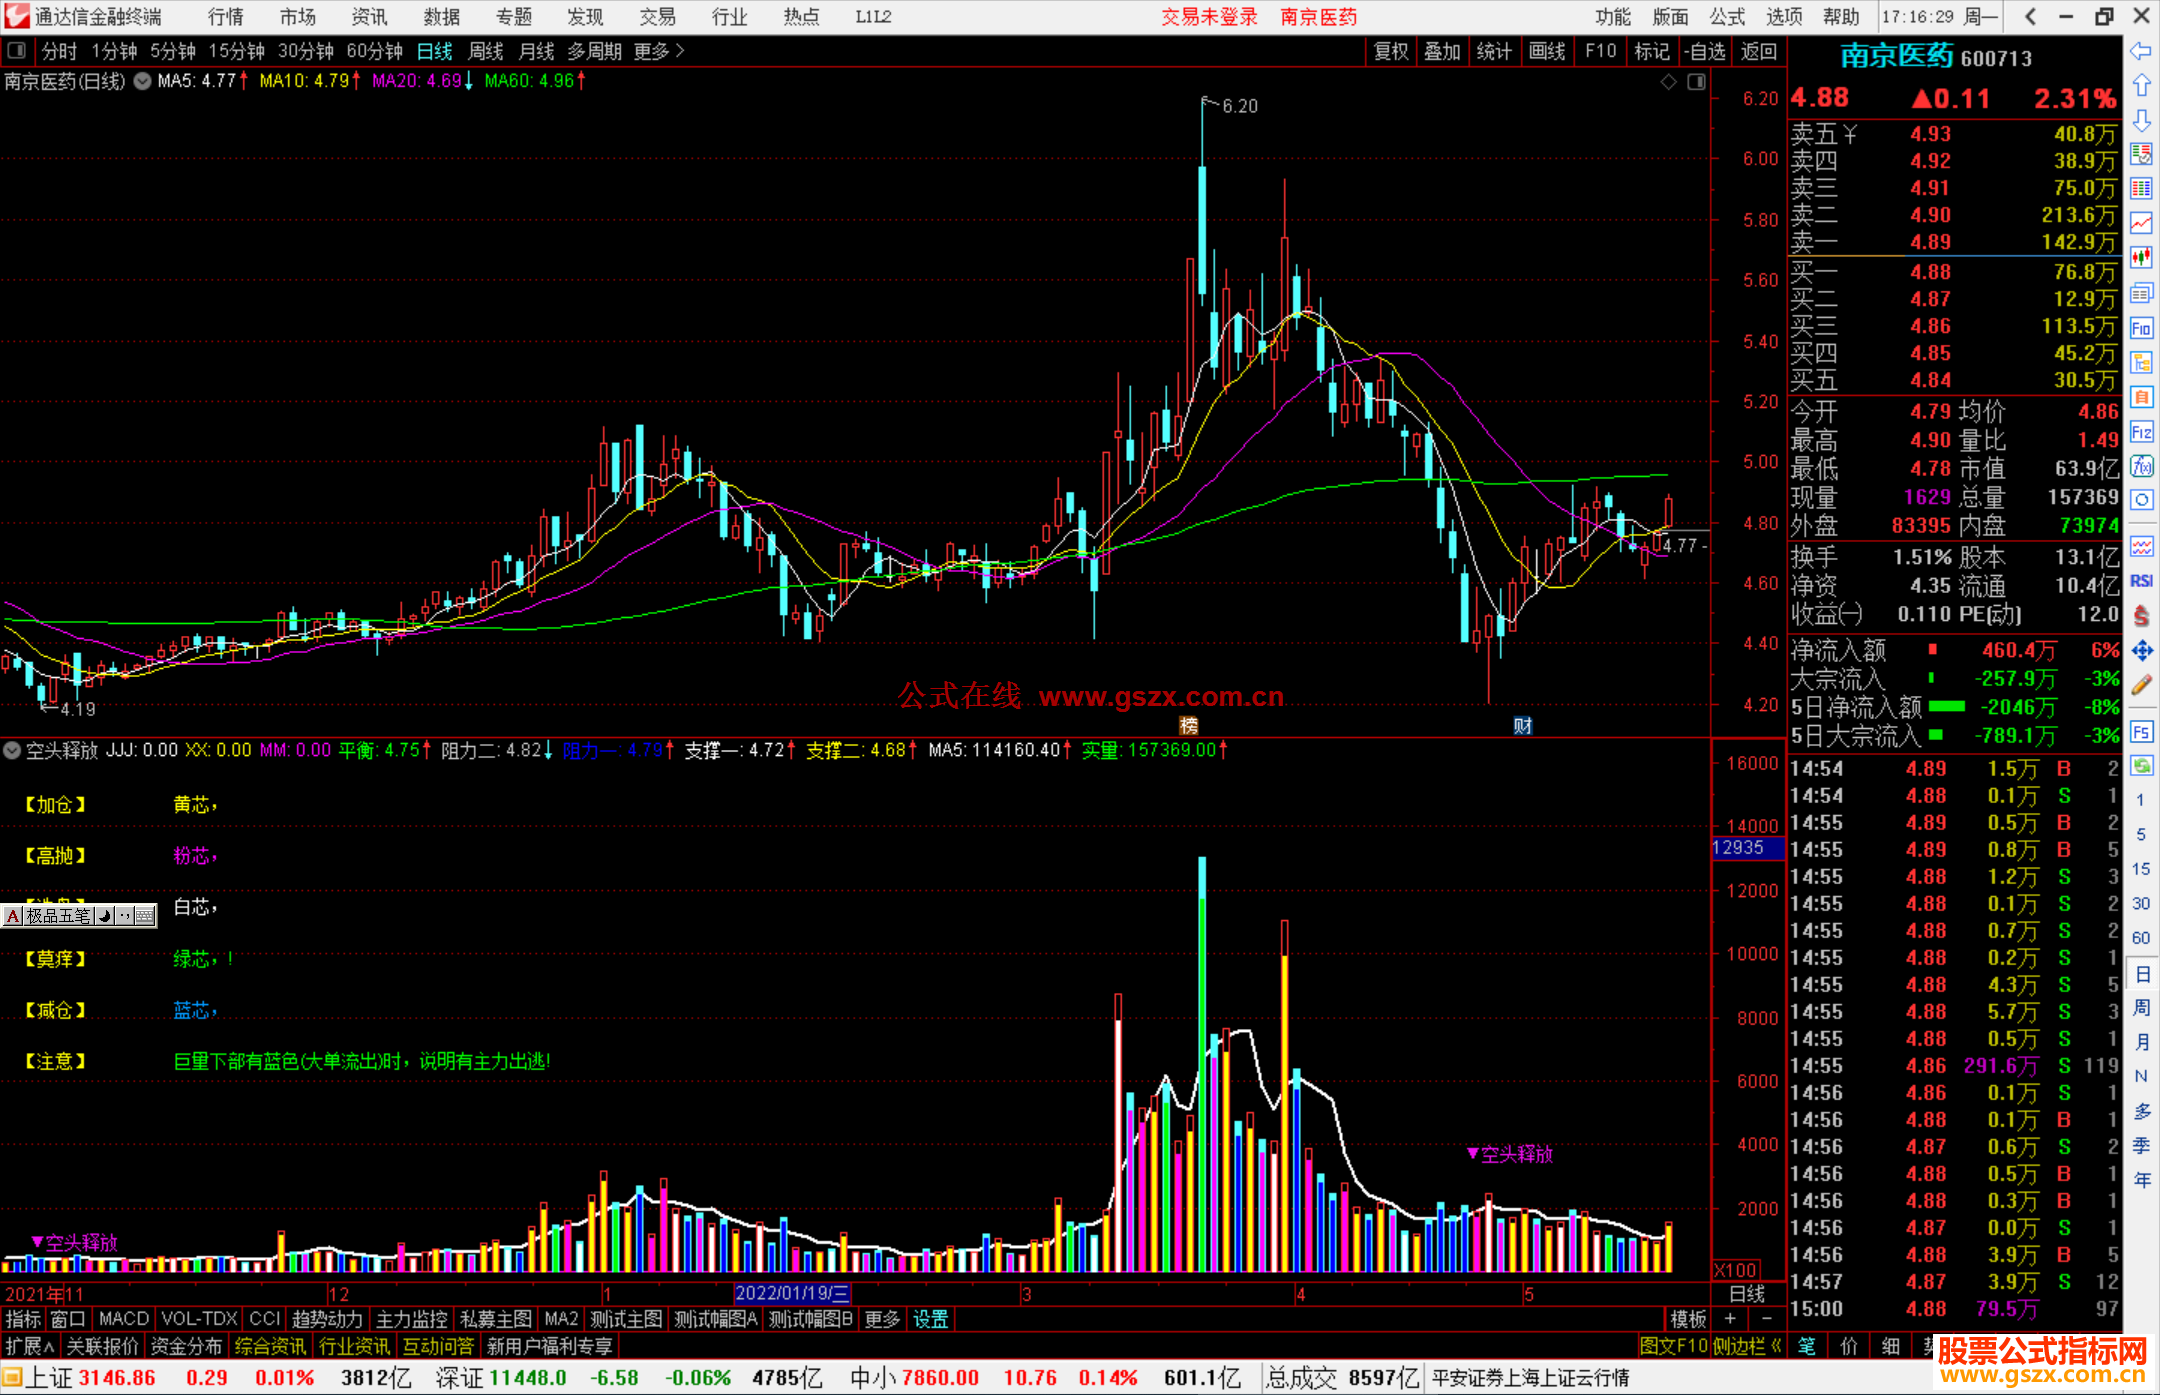This screenshot has width=2160, height=1395.
Task: Click the circle sidebar icon
Action: coord(2141,500)
